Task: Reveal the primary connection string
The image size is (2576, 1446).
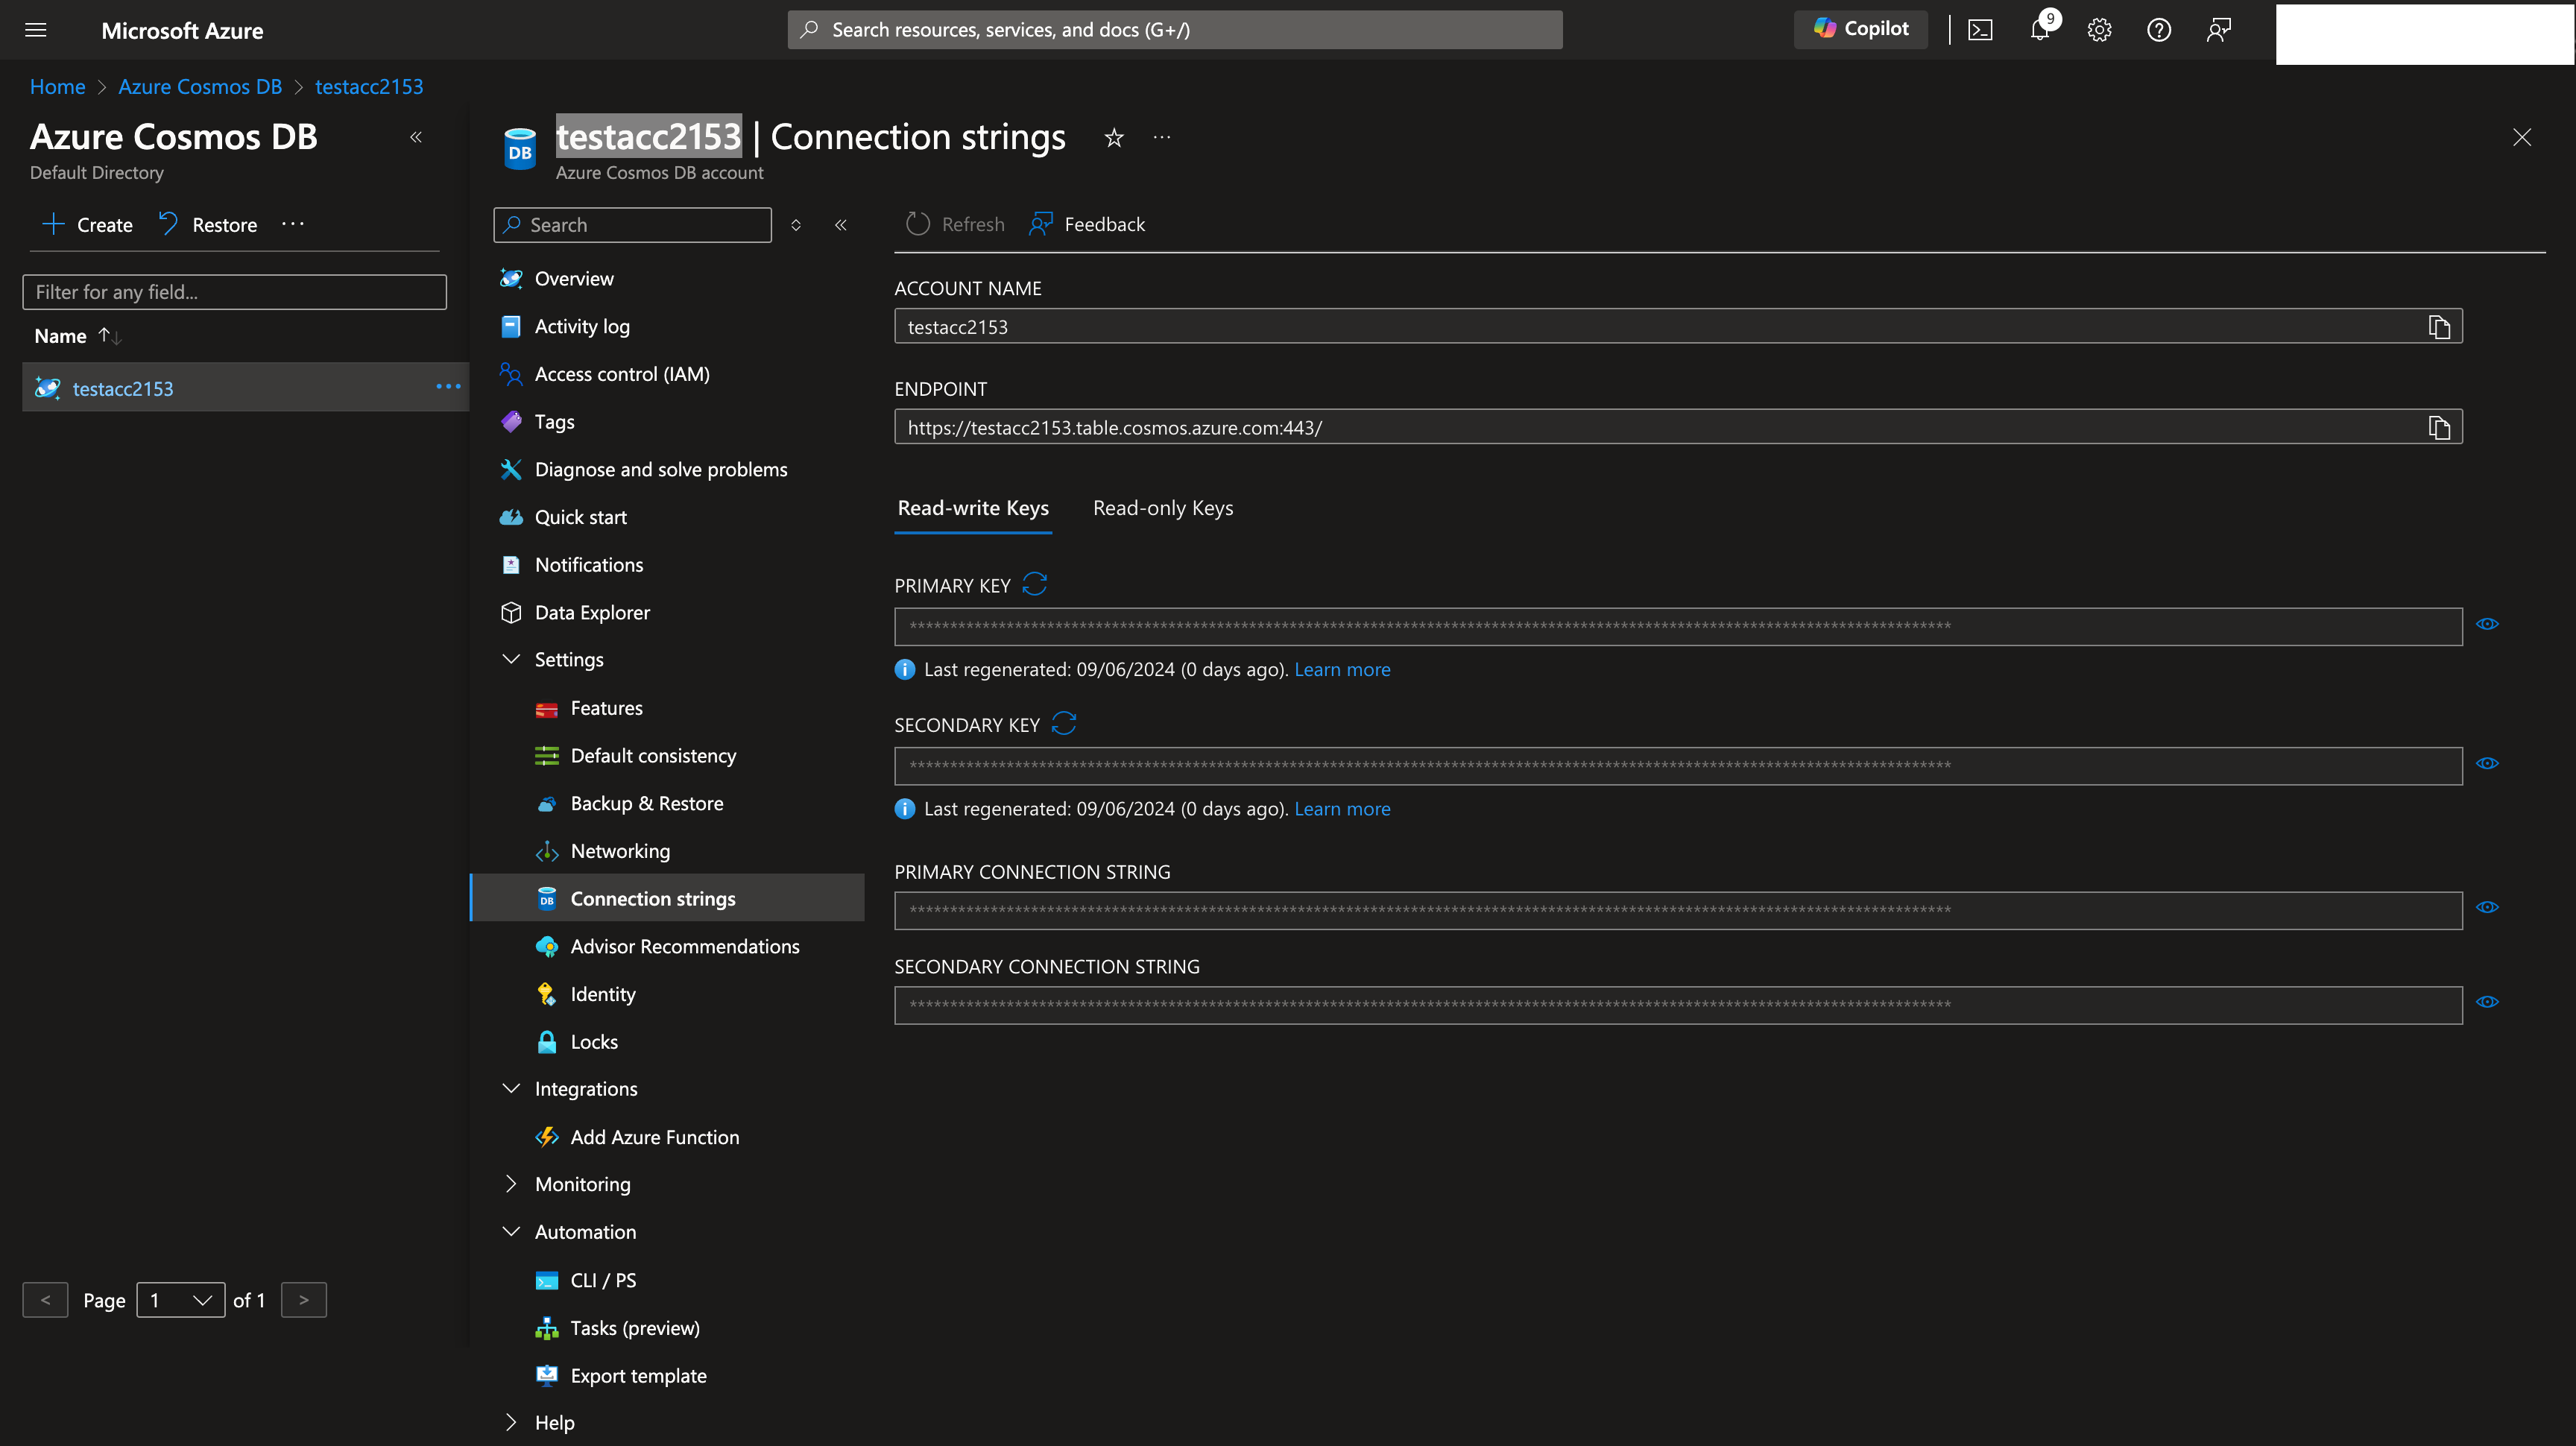Action: 2489,907
